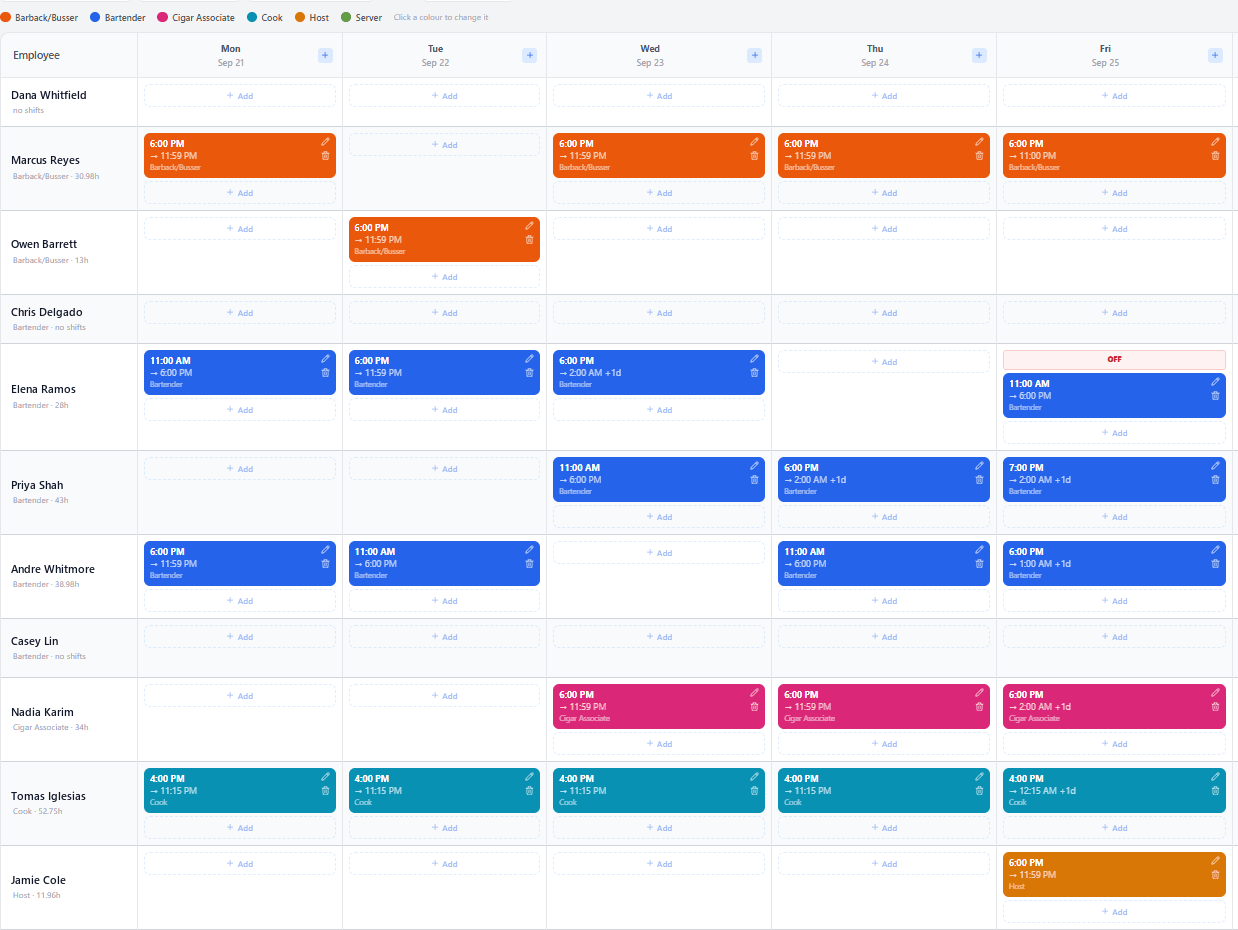Edit Jamie Cole Friday Host shift pencil
The width and height of the screenshot is (1238, 930).
[x=1215, y=861]
